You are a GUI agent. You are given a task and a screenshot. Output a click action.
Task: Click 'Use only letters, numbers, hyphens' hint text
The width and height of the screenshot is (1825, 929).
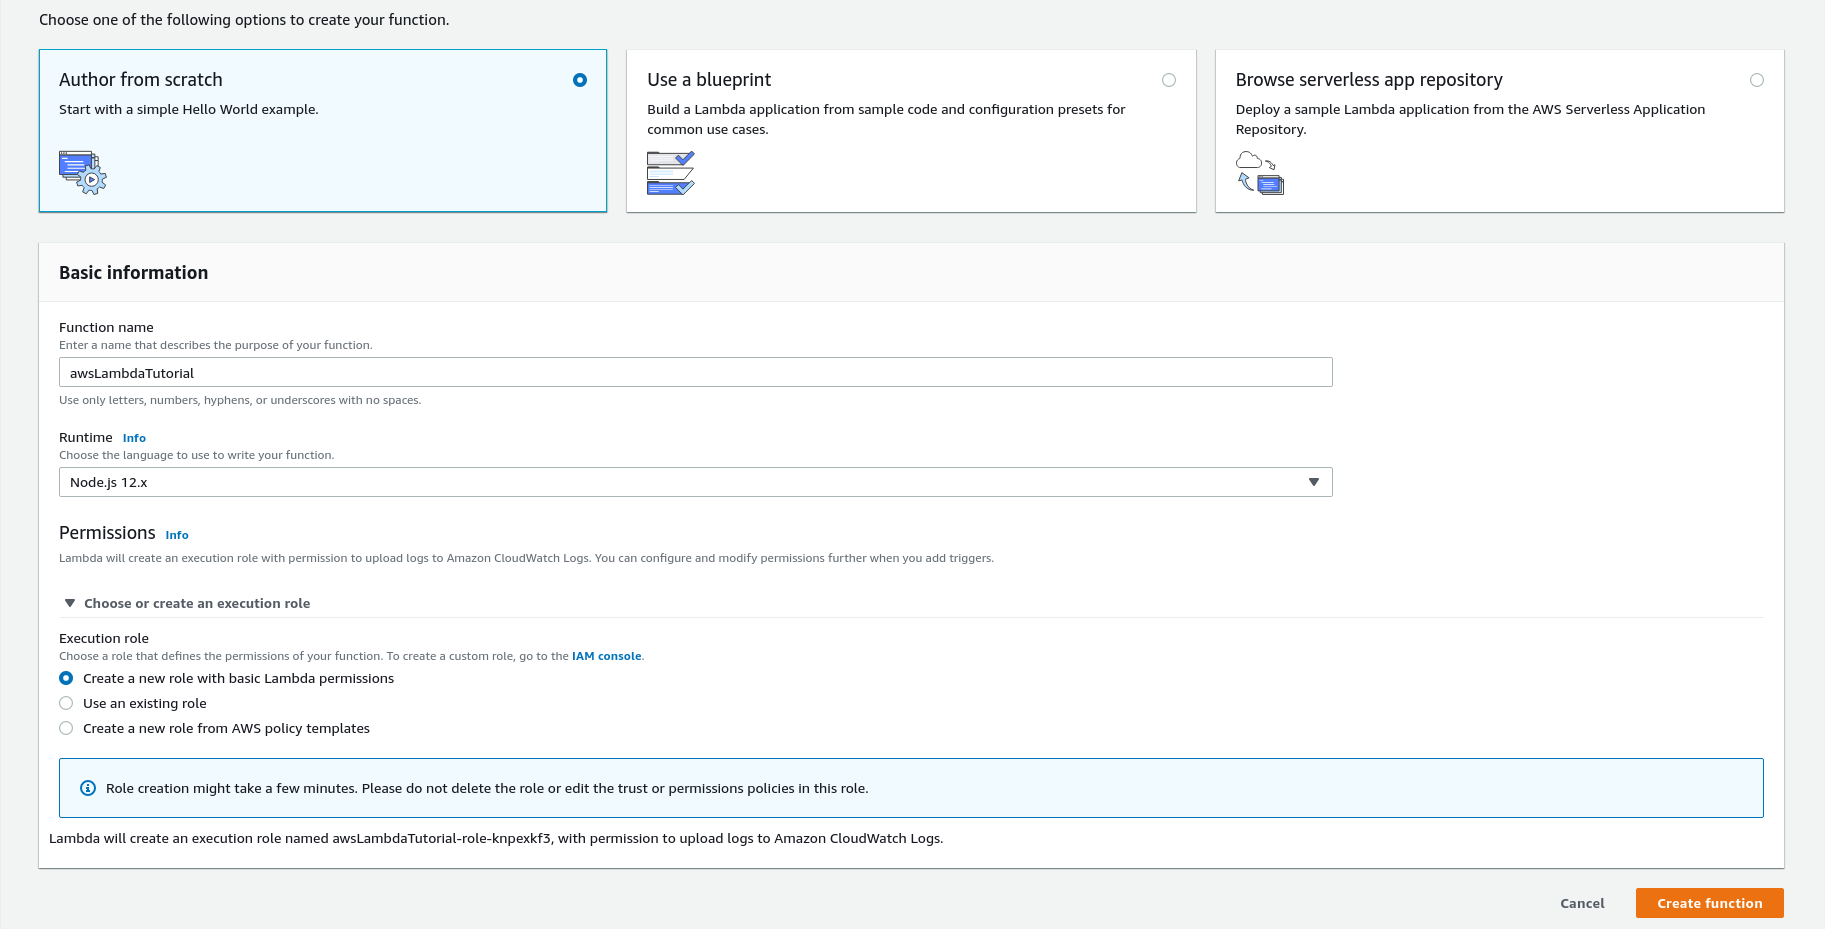tap(240, 400)
